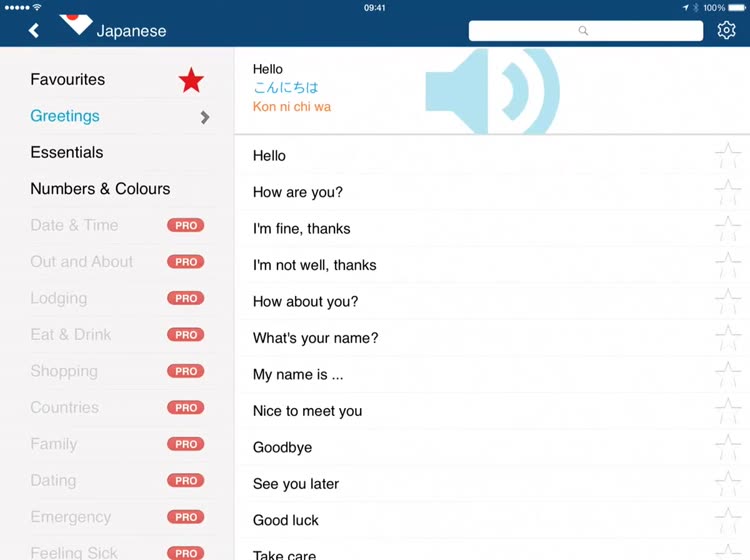
Task: Favourite 'How are you?' with star
Action: click(x=728, y=192)
